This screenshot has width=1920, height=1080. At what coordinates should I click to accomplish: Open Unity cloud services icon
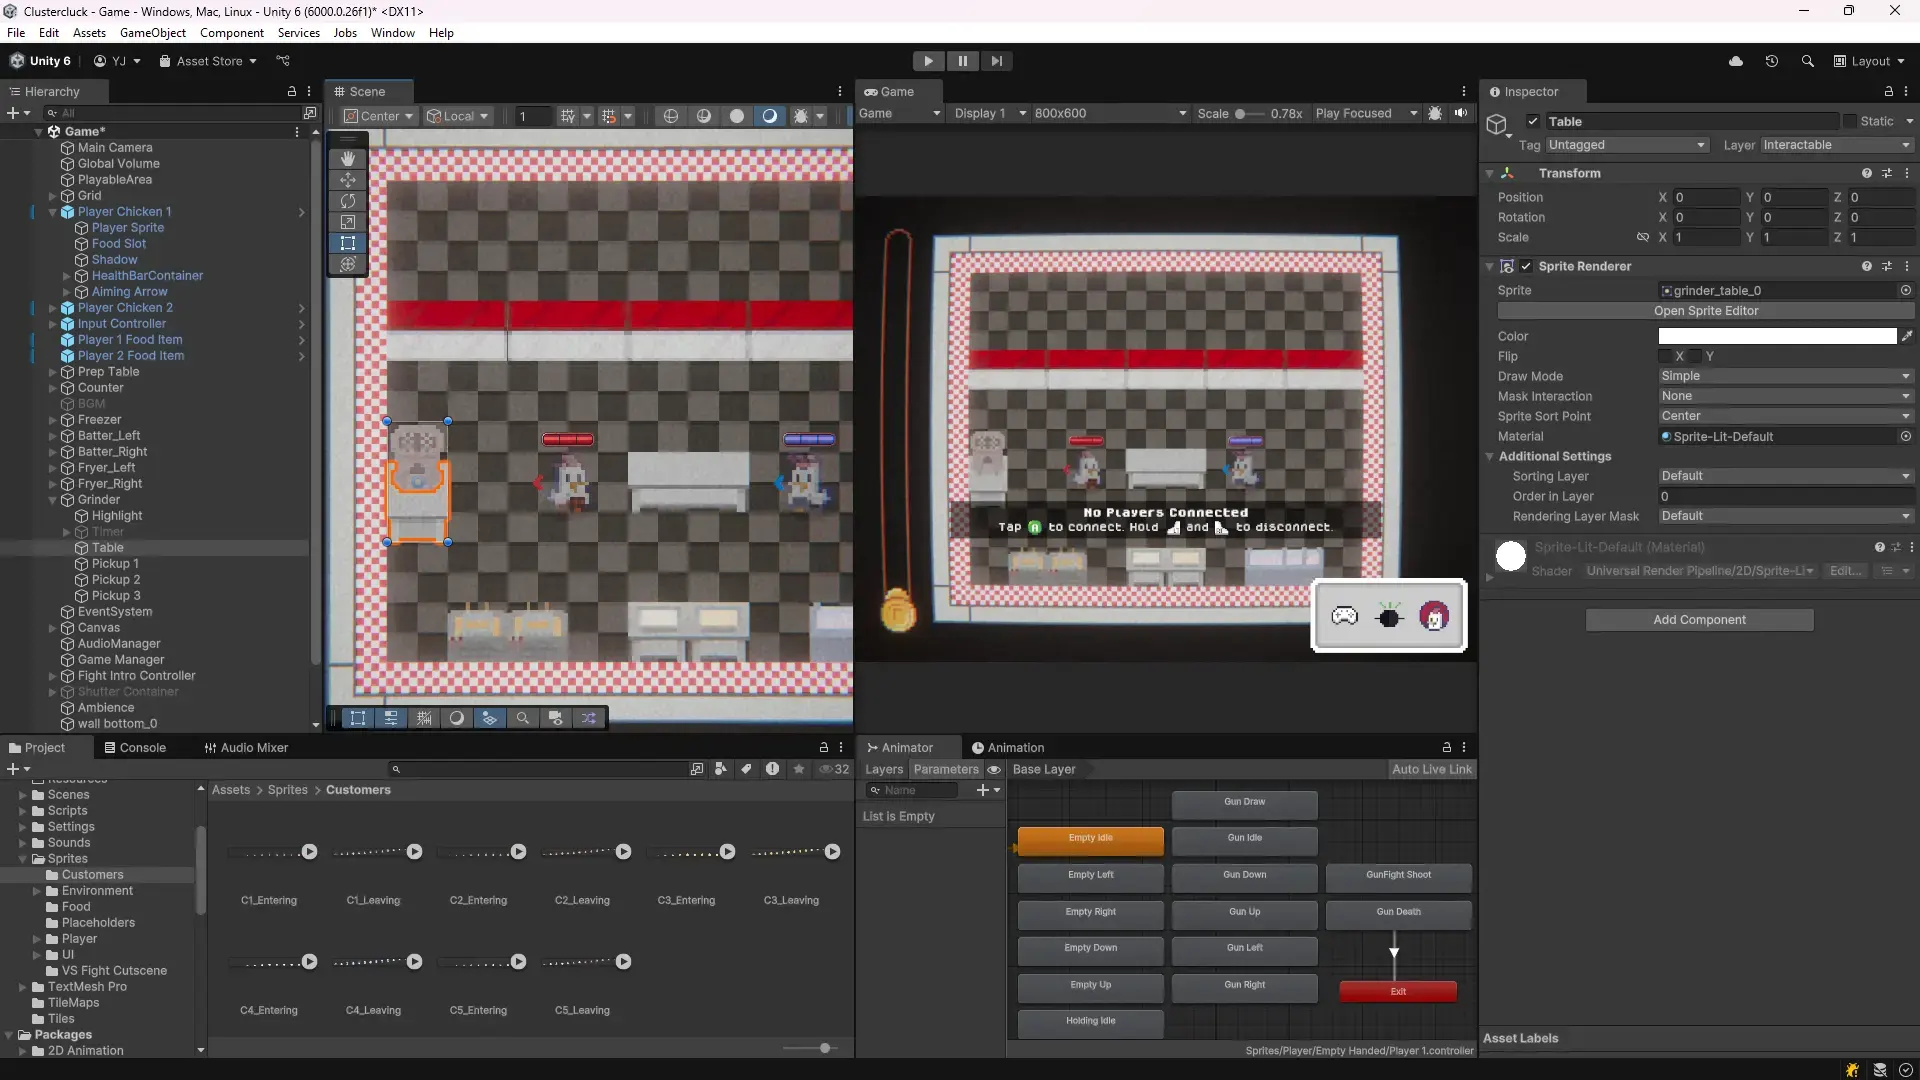1736,61
